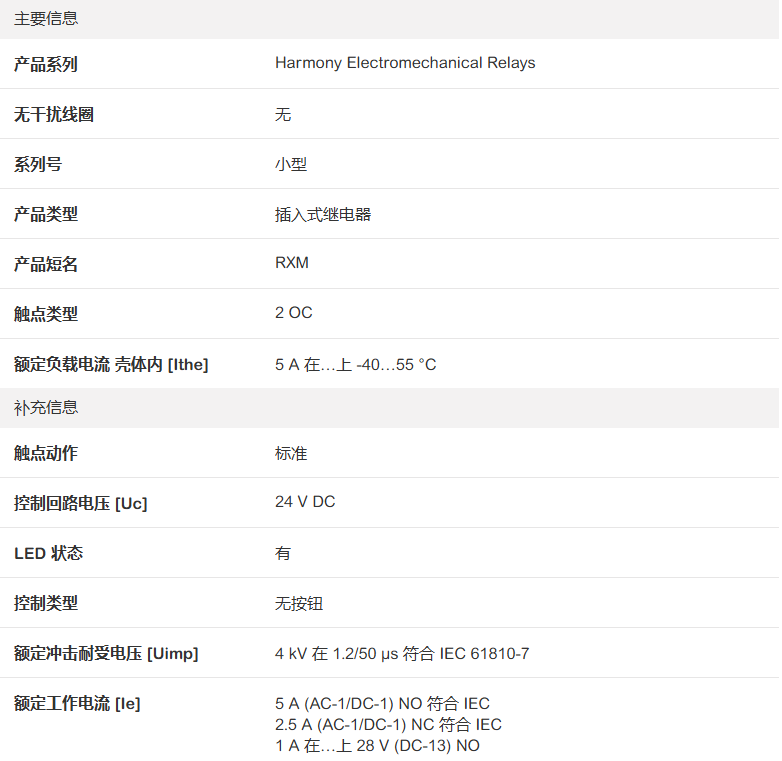Select the 插入式继电器 product type value
This screenshot has width=782, height=761.
(323, 214)
